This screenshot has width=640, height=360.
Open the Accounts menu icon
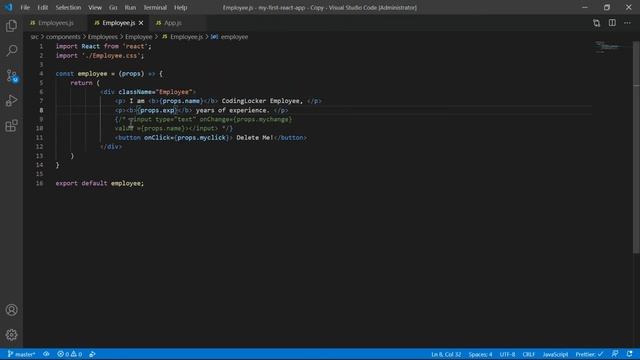click(x=11, y=310)
